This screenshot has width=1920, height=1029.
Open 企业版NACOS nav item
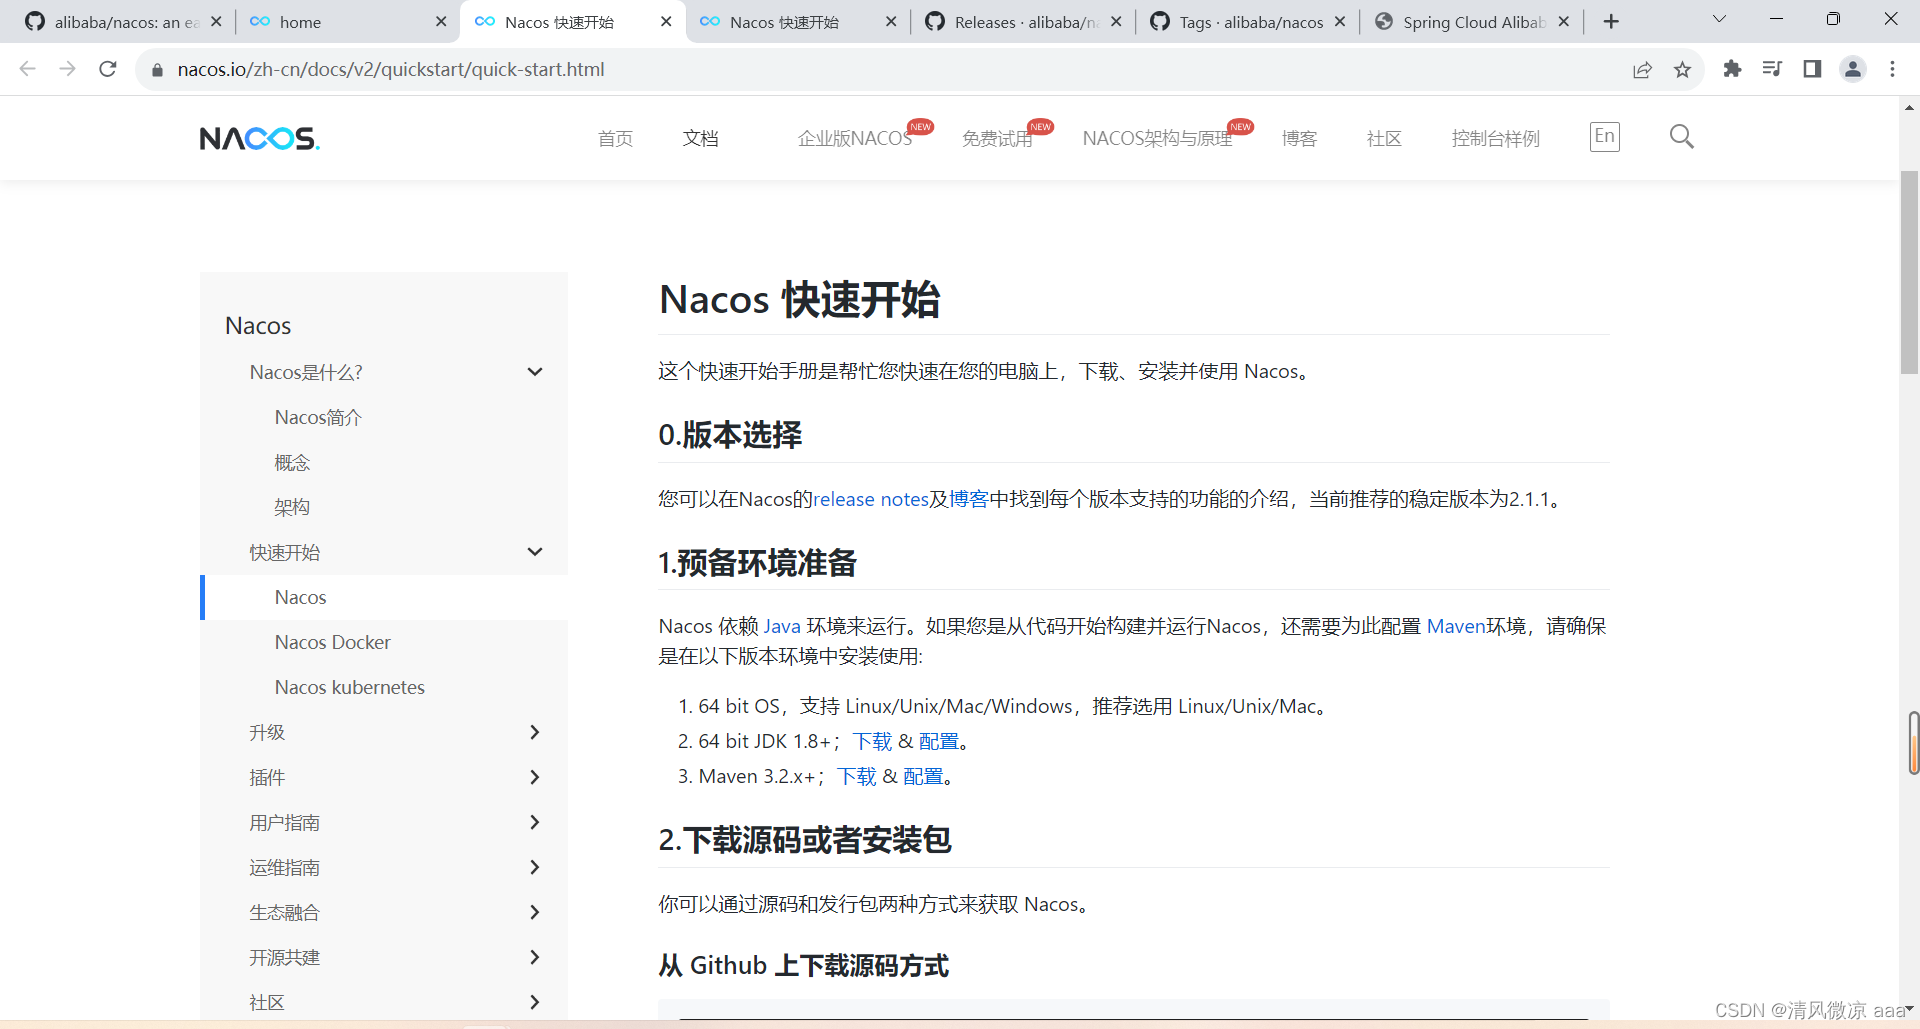[x=855, y=138]
